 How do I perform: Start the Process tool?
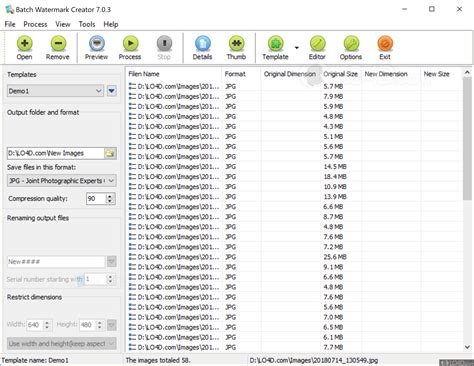point(130,48)
